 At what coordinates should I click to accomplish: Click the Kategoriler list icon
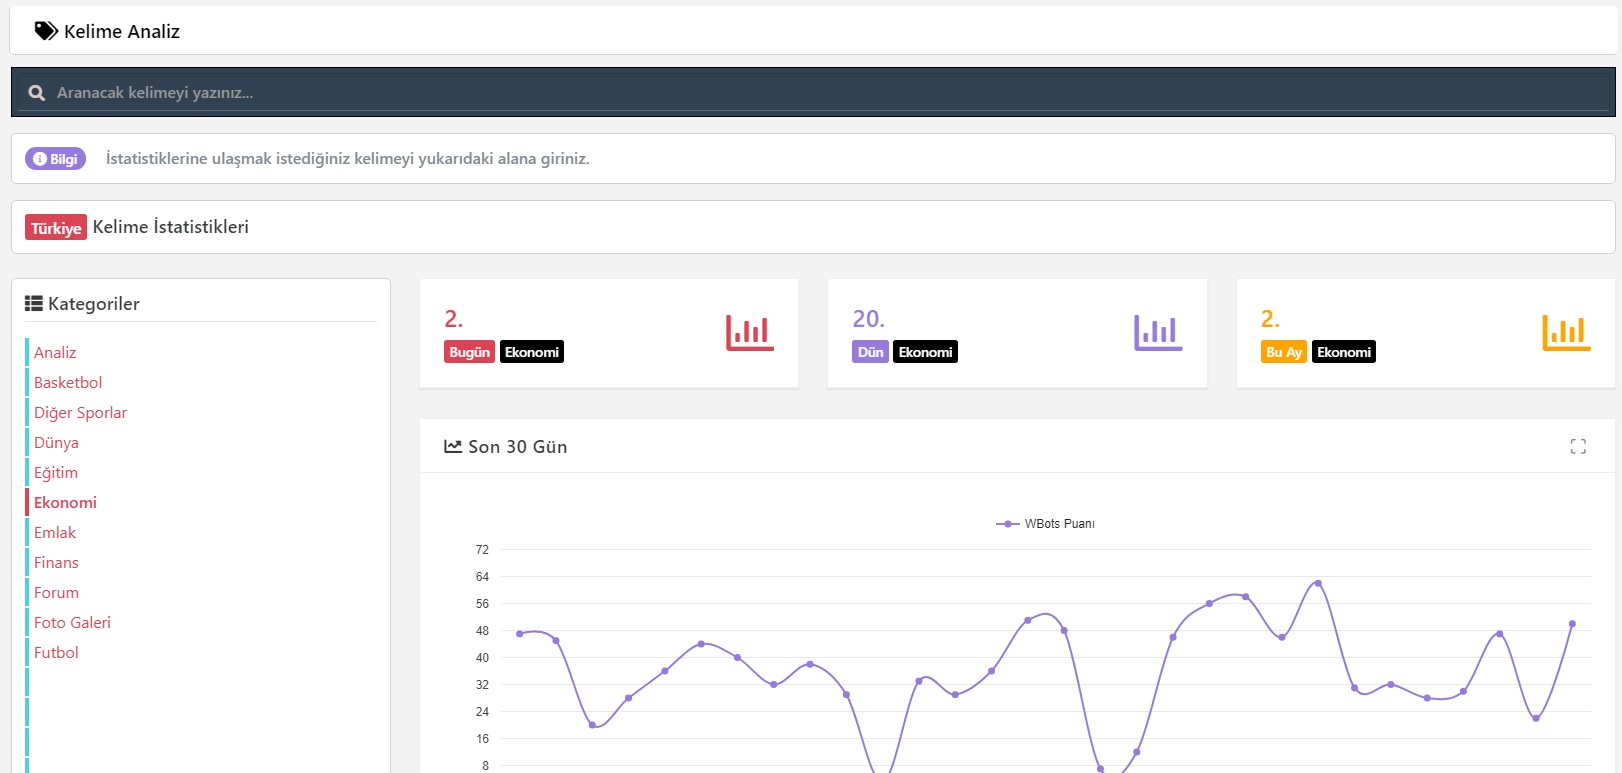click(x=34, y=304)
